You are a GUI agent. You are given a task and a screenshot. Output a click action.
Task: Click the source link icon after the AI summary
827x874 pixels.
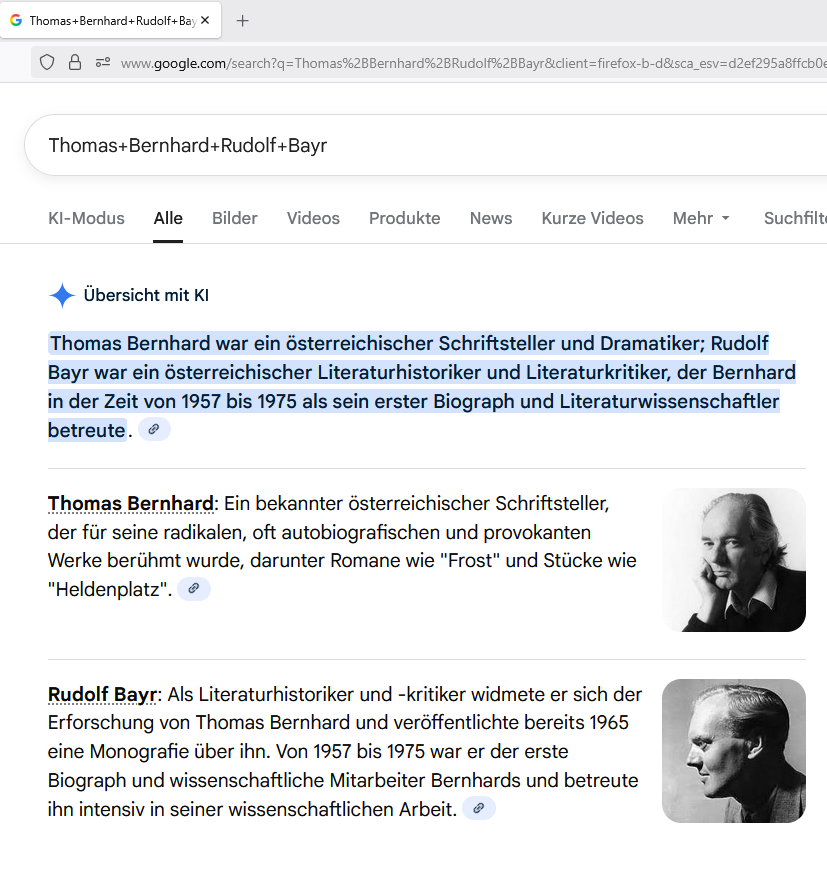click(154, 429)
